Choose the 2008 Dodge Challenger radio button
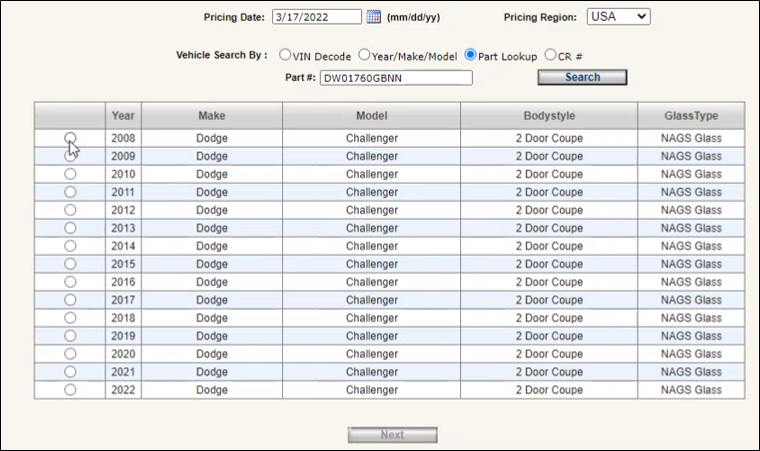 (70, 138)
